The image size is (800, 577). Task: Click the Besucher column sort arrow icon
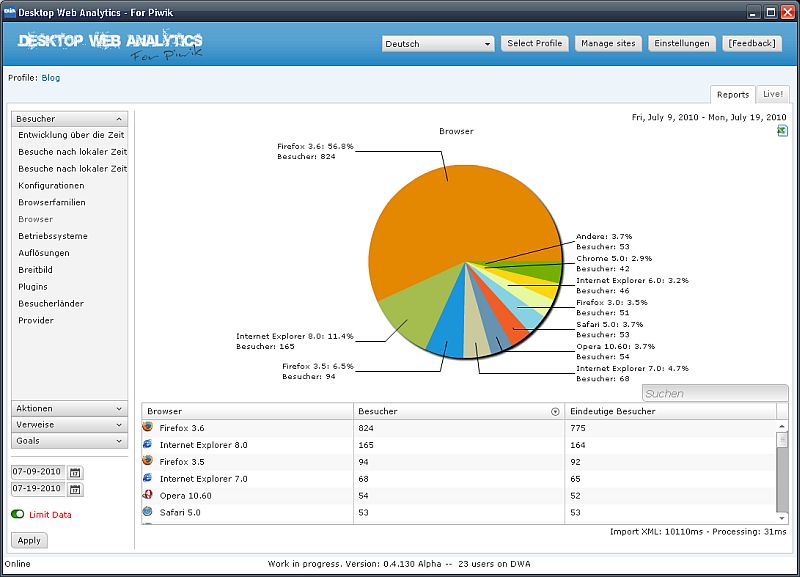tap(555, 411)
